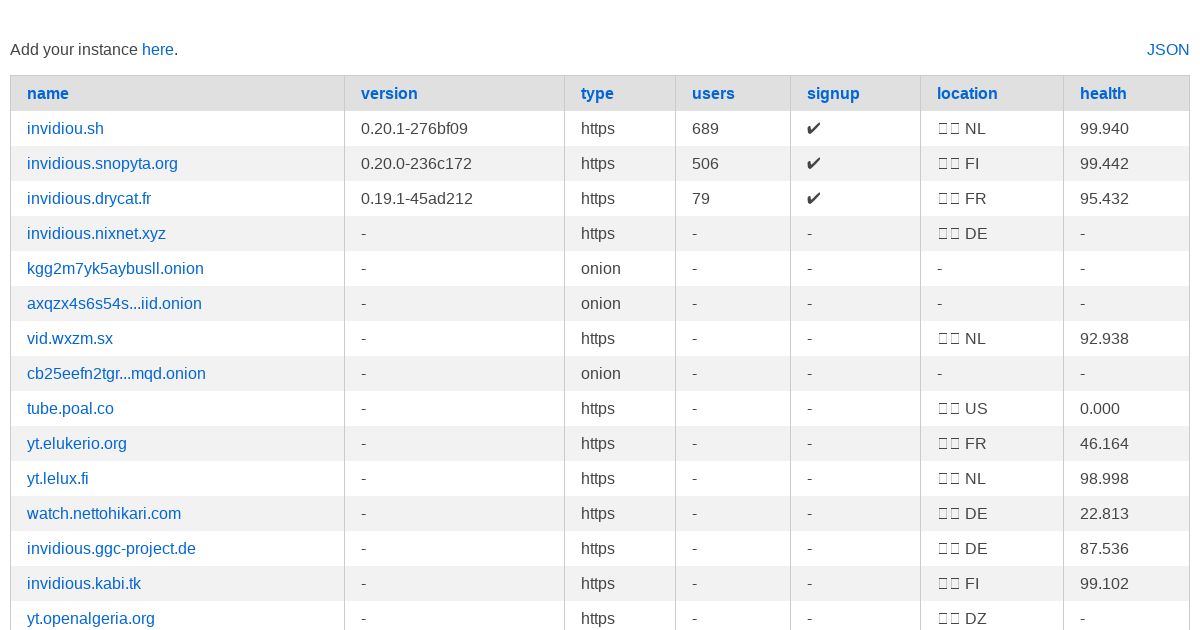Open watch.nettohikari.com instance link
Screen dimensions: 1200x630
pyautogui.click(x=104, y=513)
